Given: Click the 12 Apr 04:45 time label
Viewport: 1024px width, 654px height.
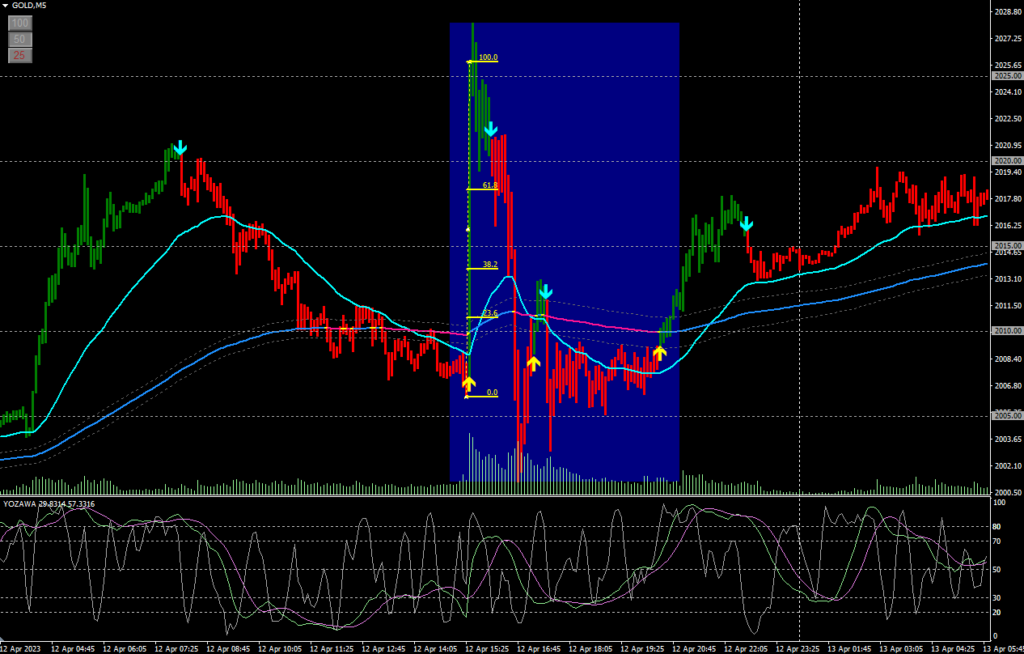Looking at the screenshot, I should pyautogui.click(x=72, y=649).
